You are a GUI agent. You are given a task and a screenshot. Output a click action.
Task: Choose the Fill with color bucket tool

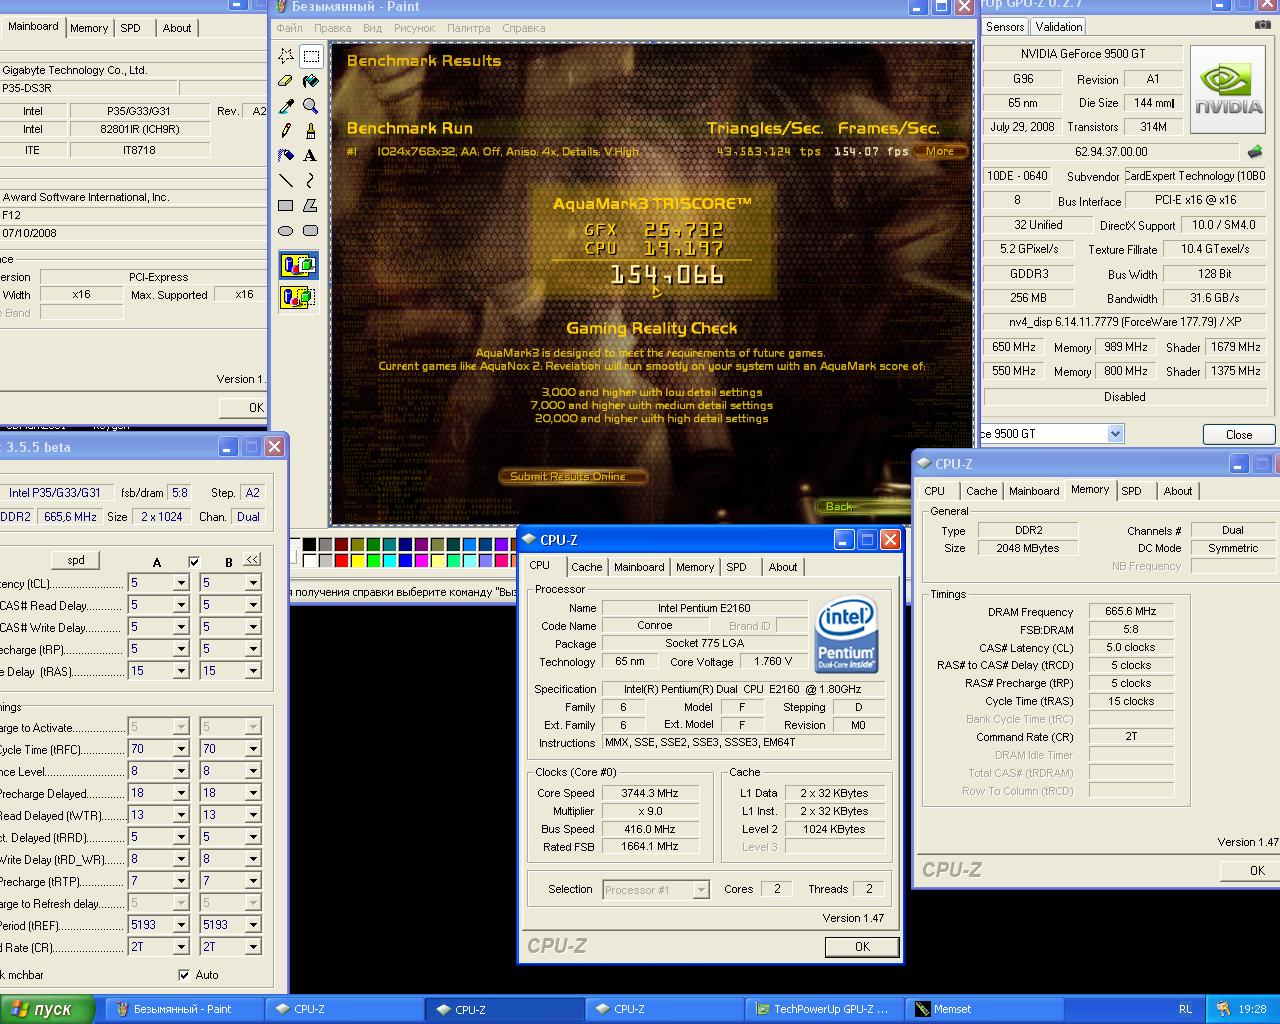tap(311, 81)
